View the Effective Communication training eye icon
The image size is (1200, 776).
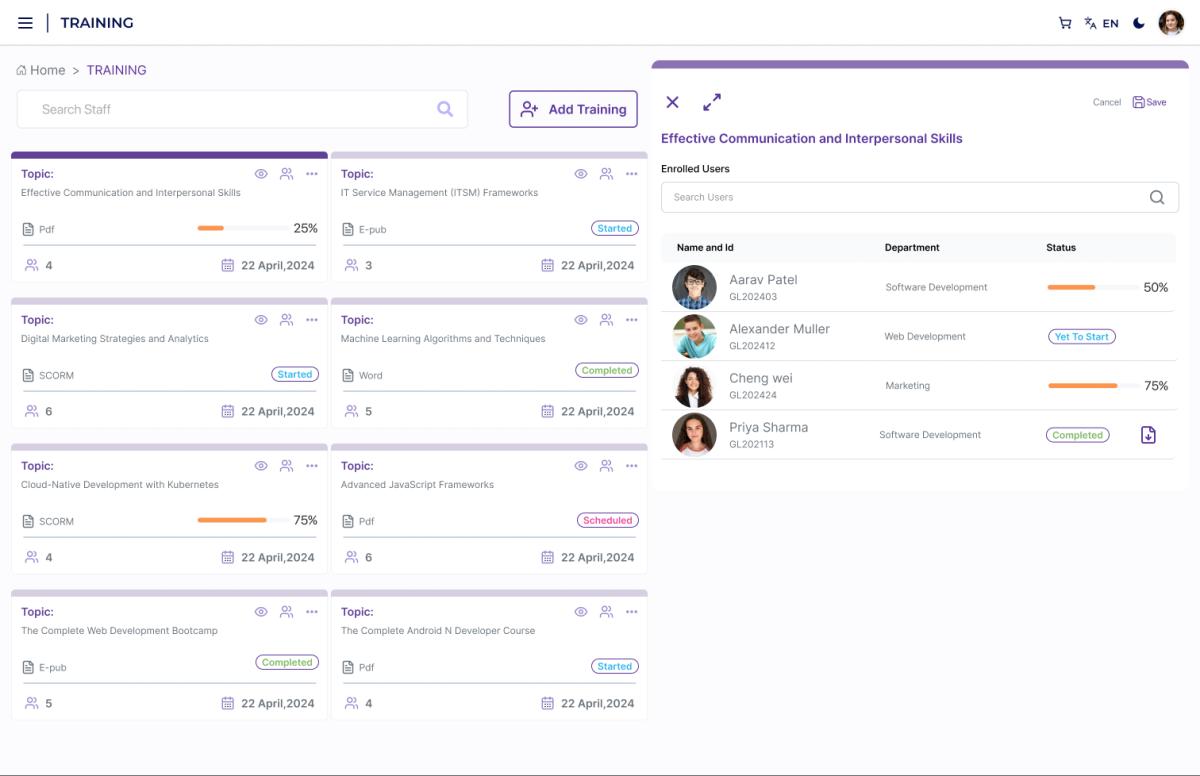261,174
